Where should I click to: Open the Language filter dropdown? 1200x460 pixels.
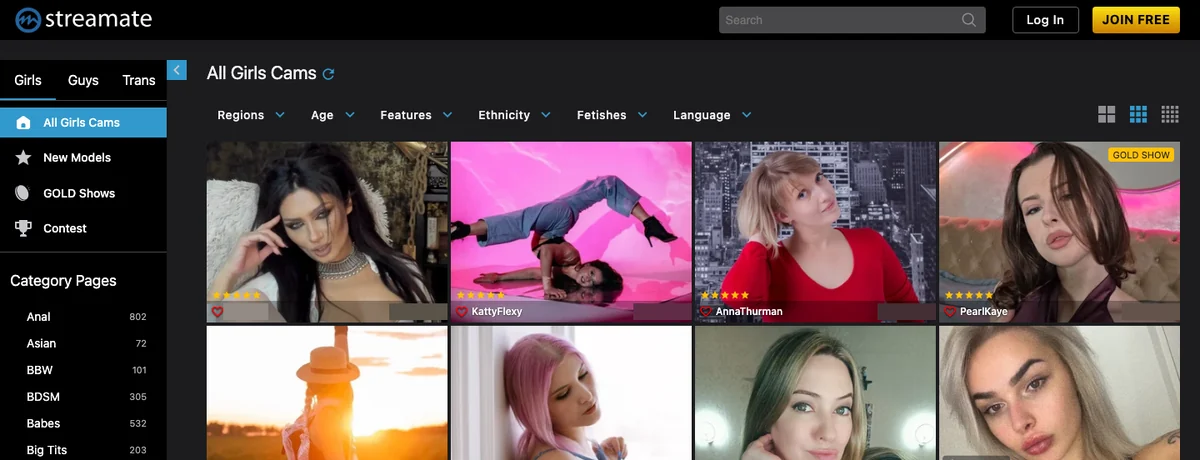tap(712, 115)
